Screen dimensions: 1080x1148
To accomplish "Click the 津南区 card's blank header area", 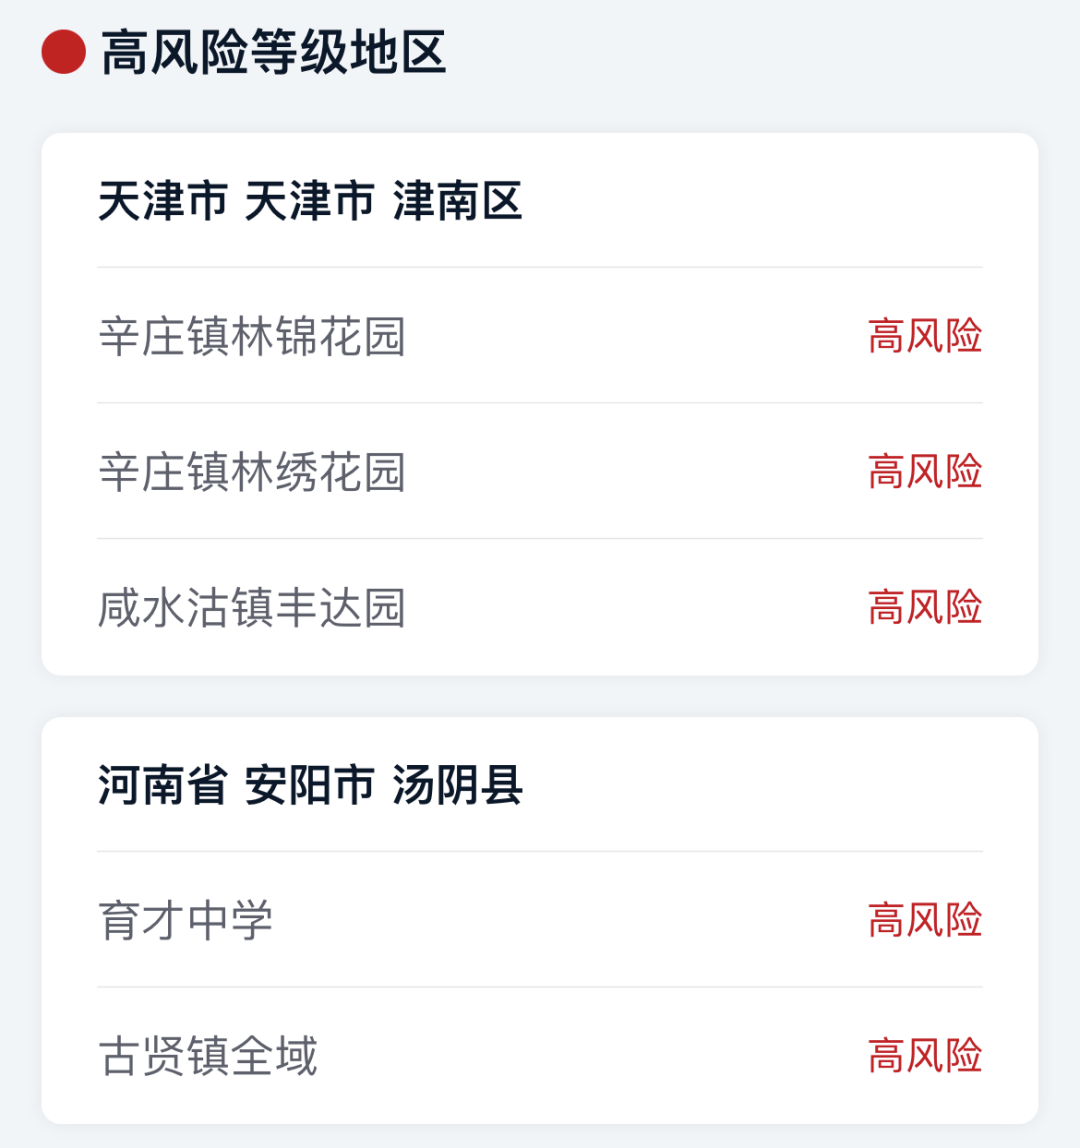I will click(753, 201).
